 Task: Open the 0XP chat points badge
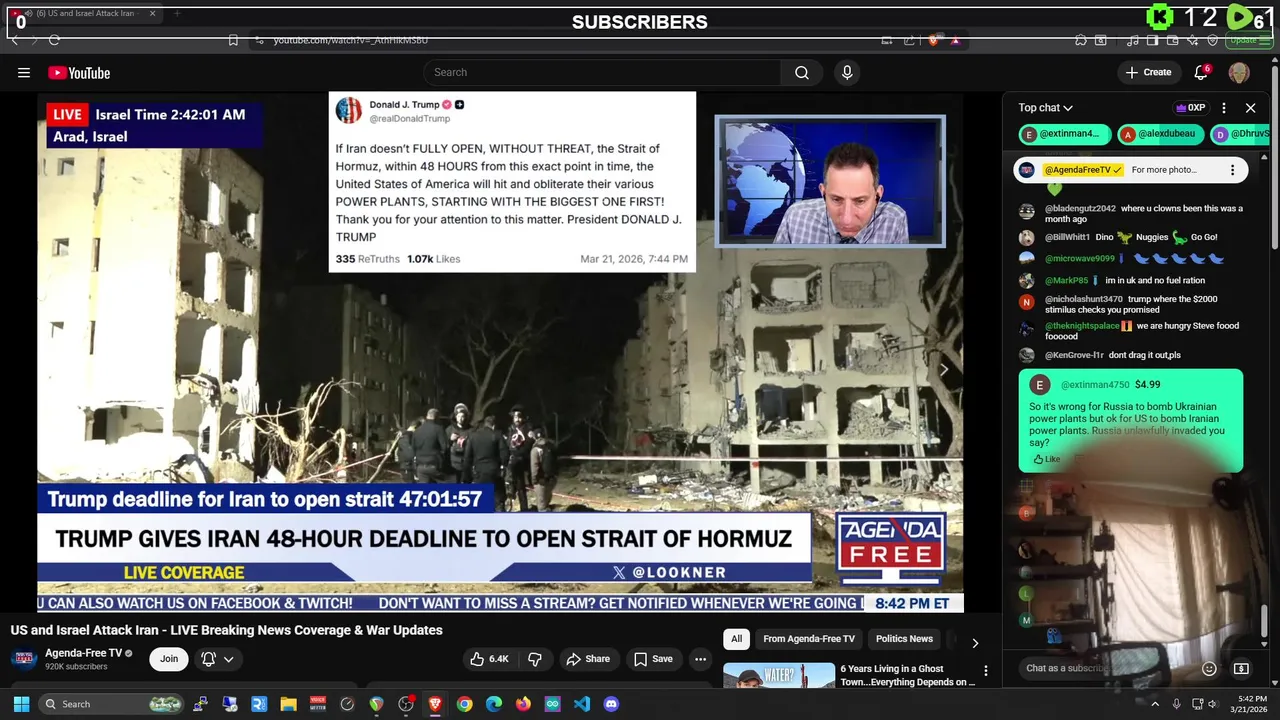point(1190,108)
